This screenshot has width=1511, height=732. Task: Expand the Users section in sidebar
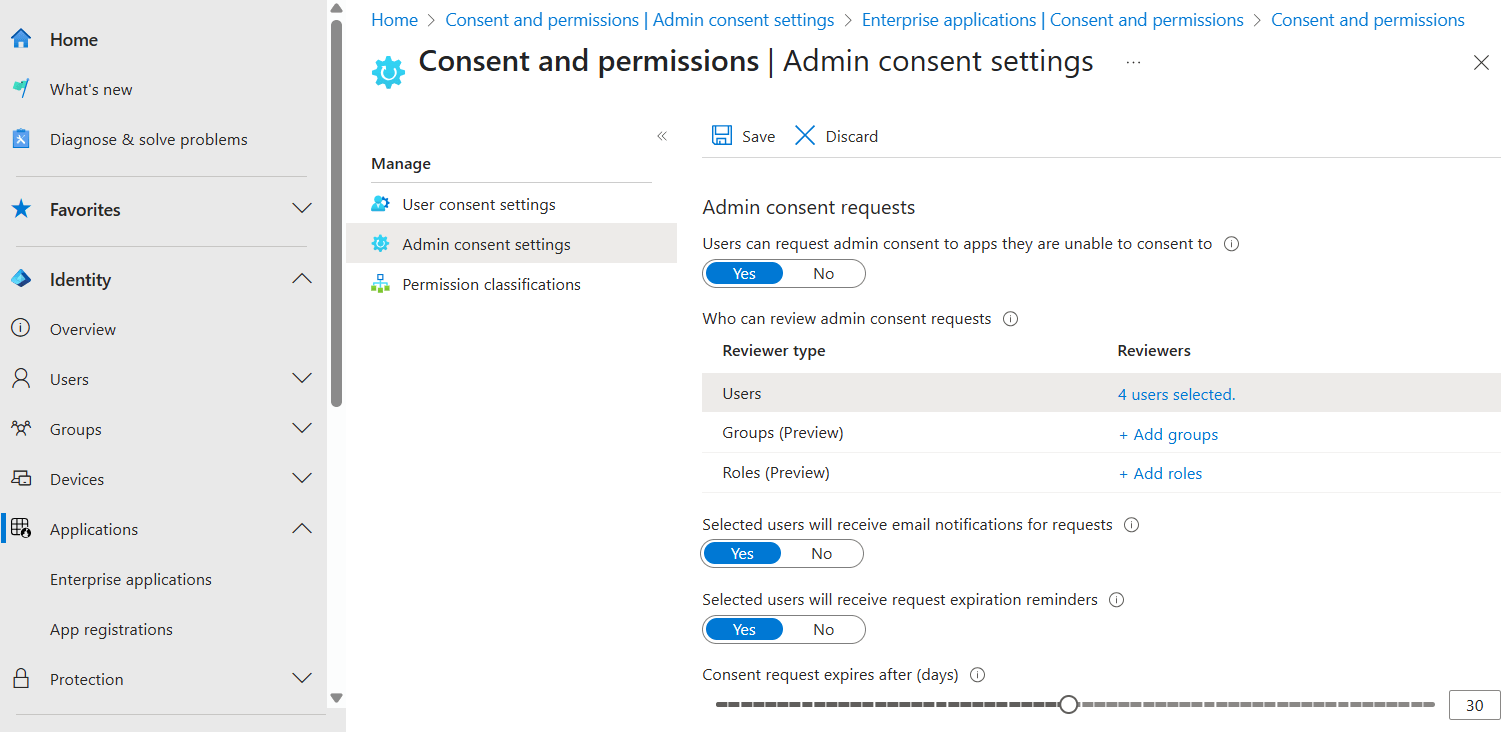coord(302,378)
